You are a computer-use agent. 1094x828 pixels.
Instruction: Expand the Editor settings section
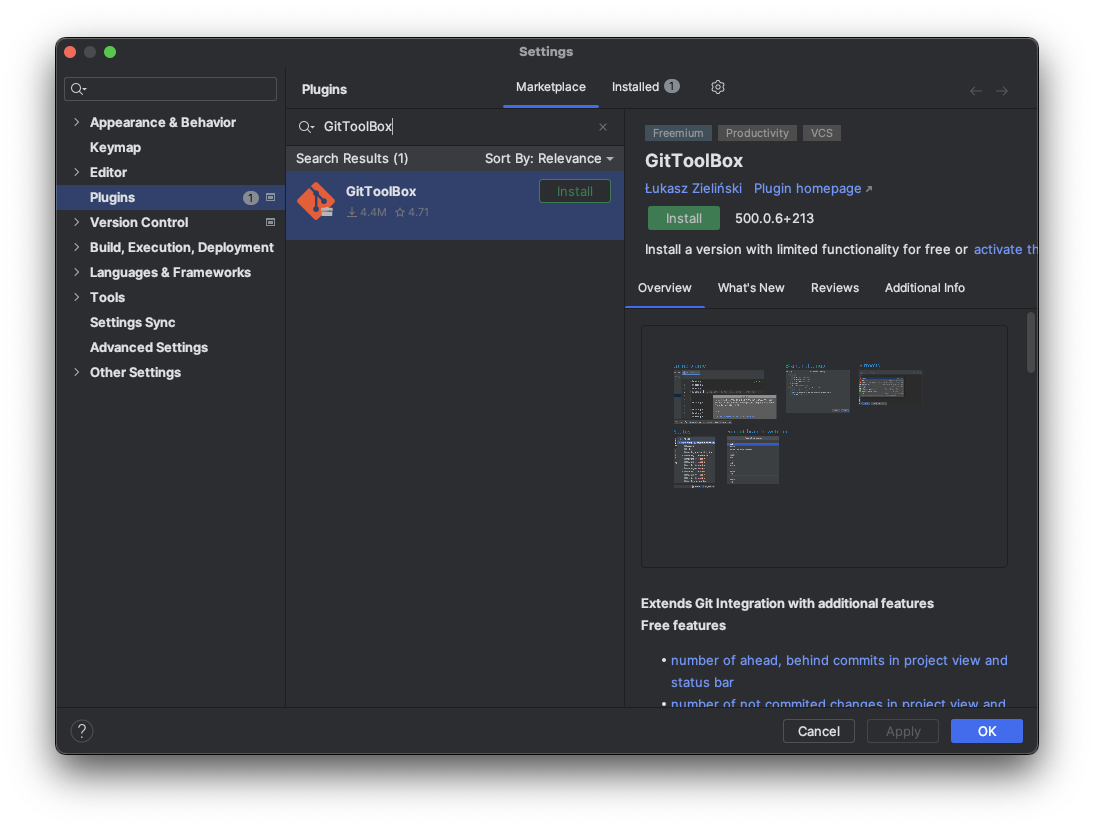77,172
